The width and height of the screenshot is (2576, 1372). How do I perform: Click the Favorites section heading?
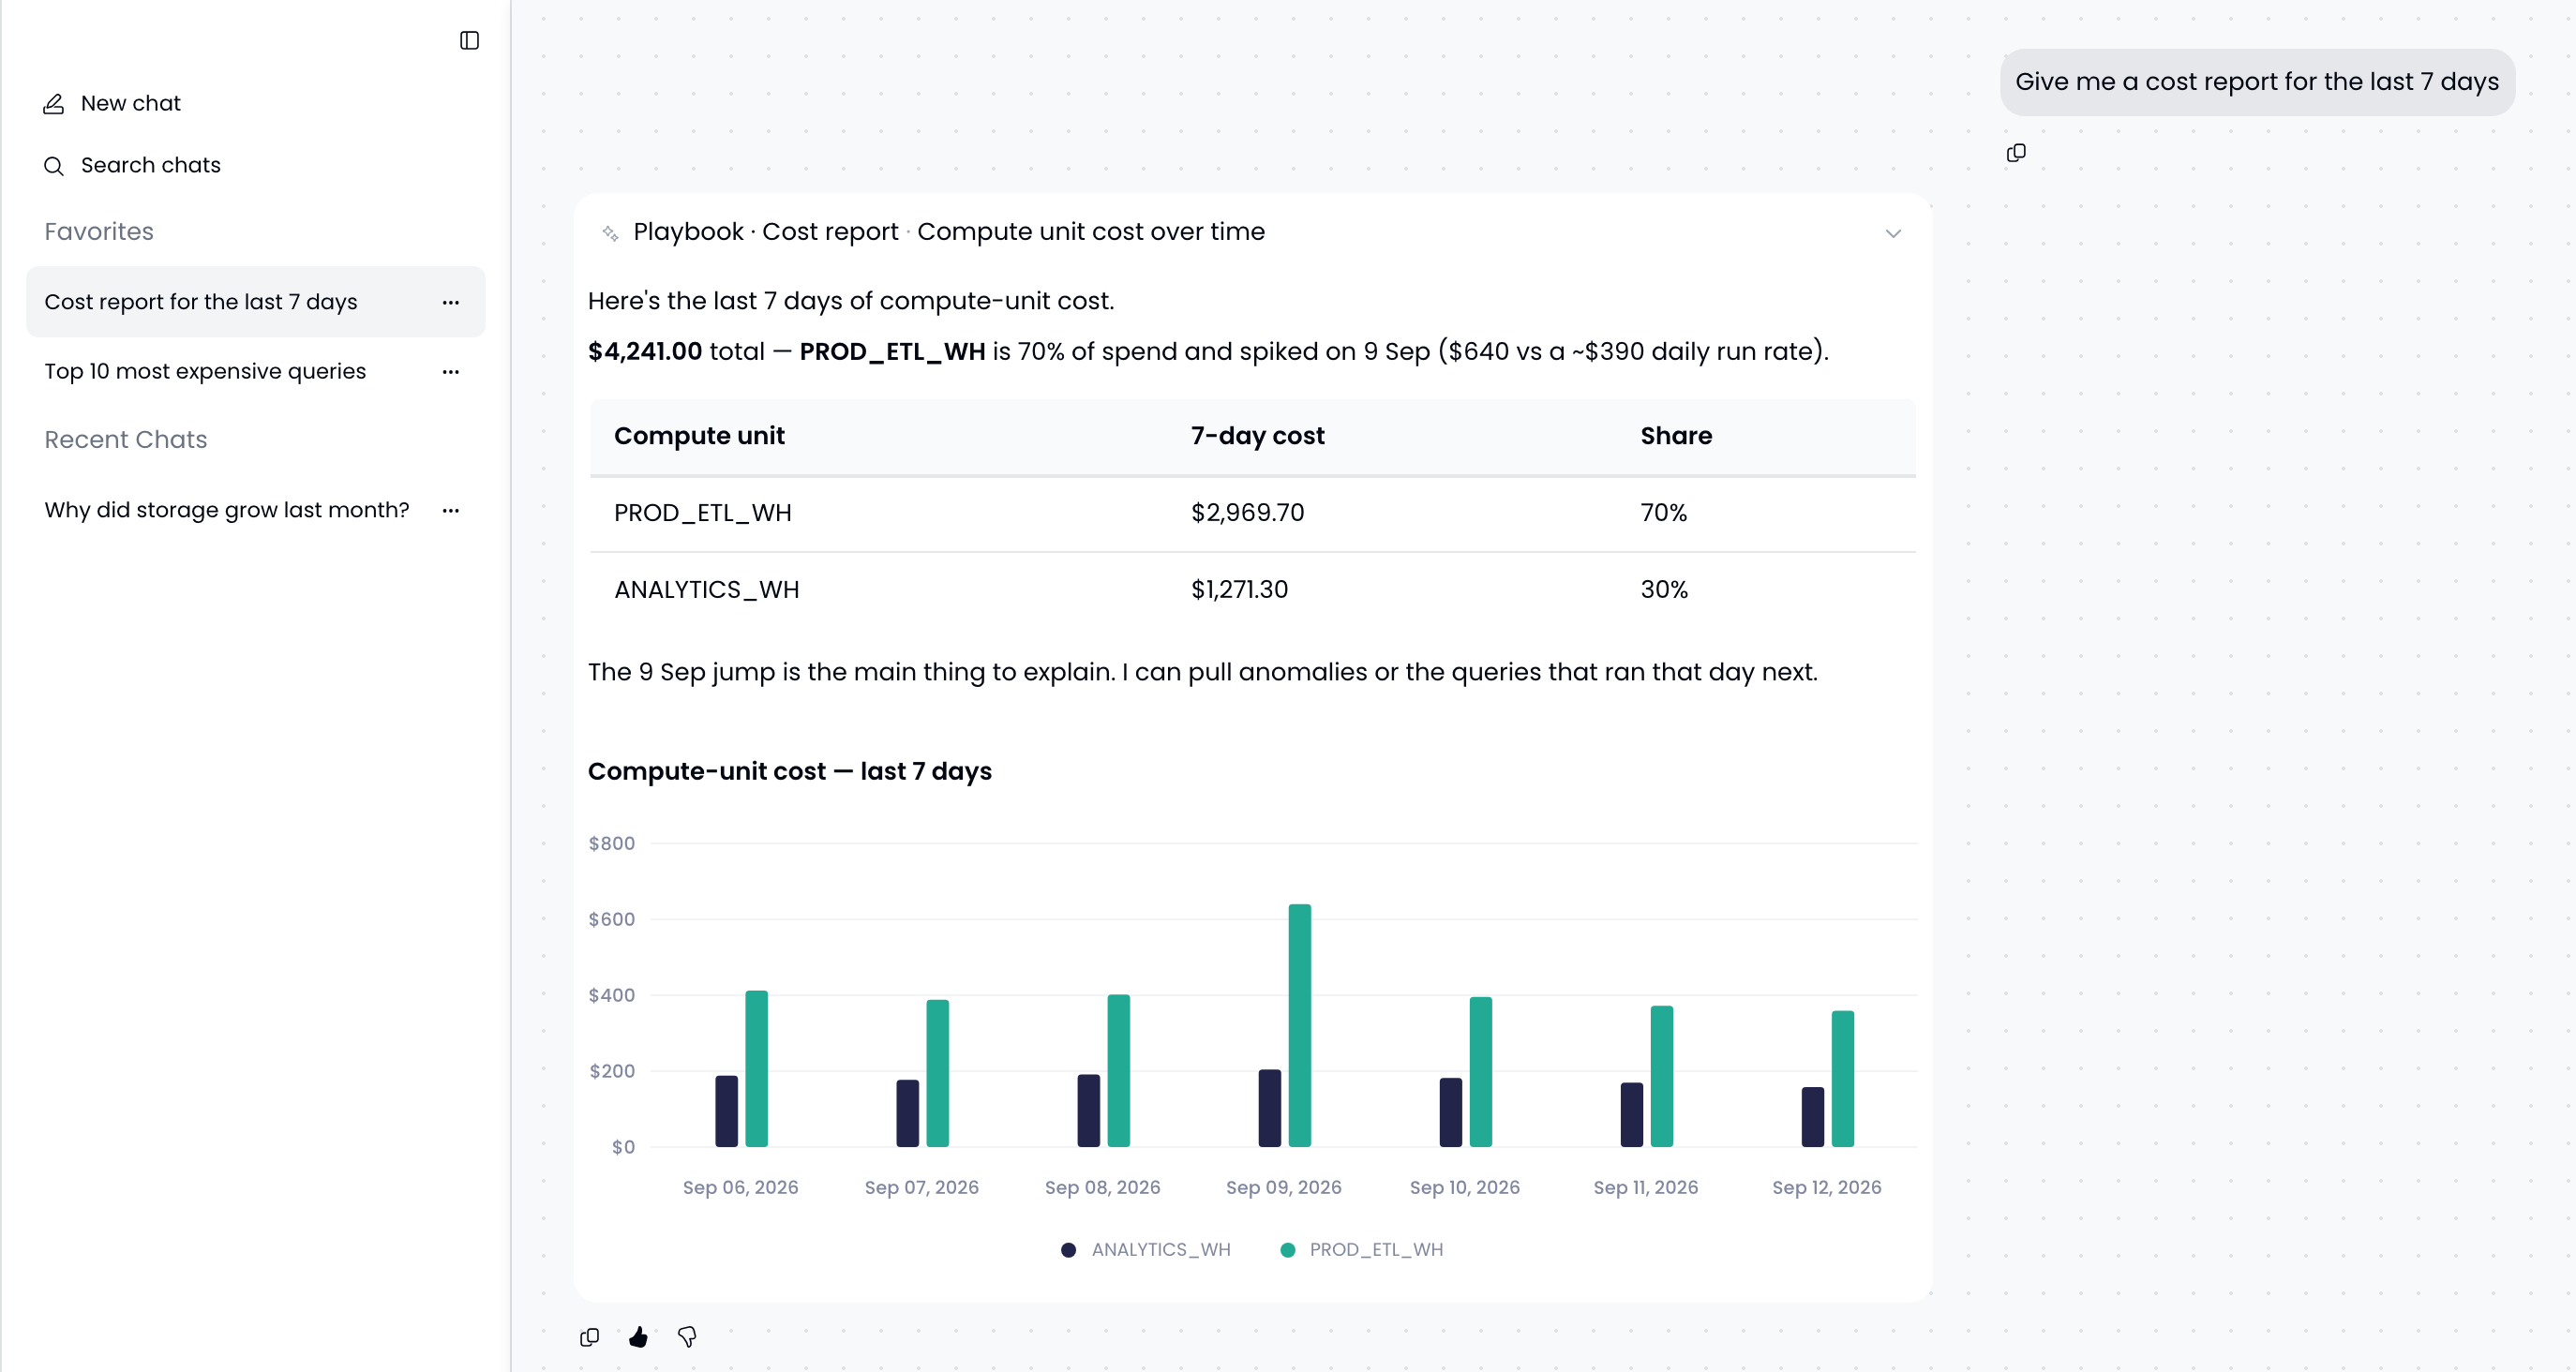coord(99,232)
